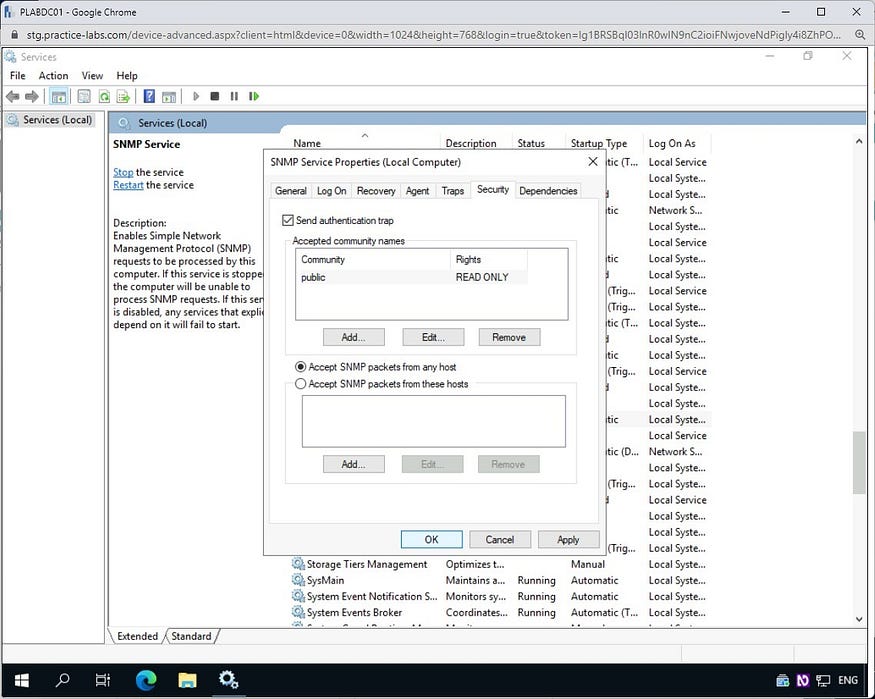875x699 pixels.
Task: Open File Explorer from taskbar
Action: pyautogui.click(x=188, y=680)
